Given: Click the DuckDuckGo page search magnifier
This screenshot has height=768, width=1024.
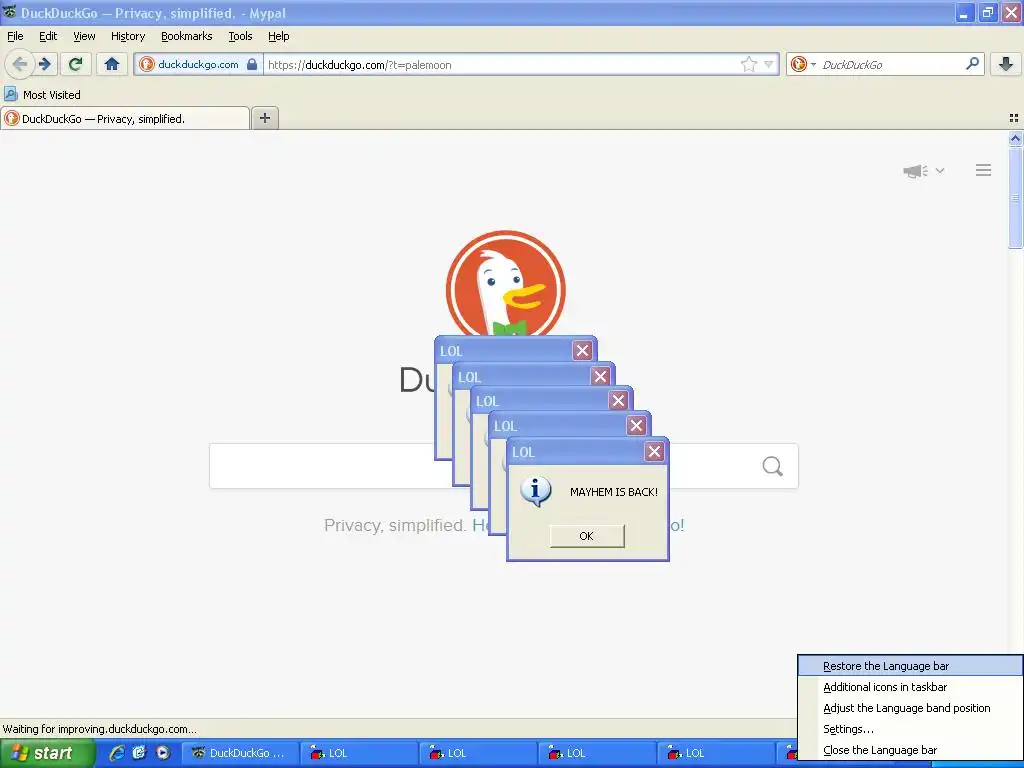Looking at the screenshot, I should click(773, 466).
